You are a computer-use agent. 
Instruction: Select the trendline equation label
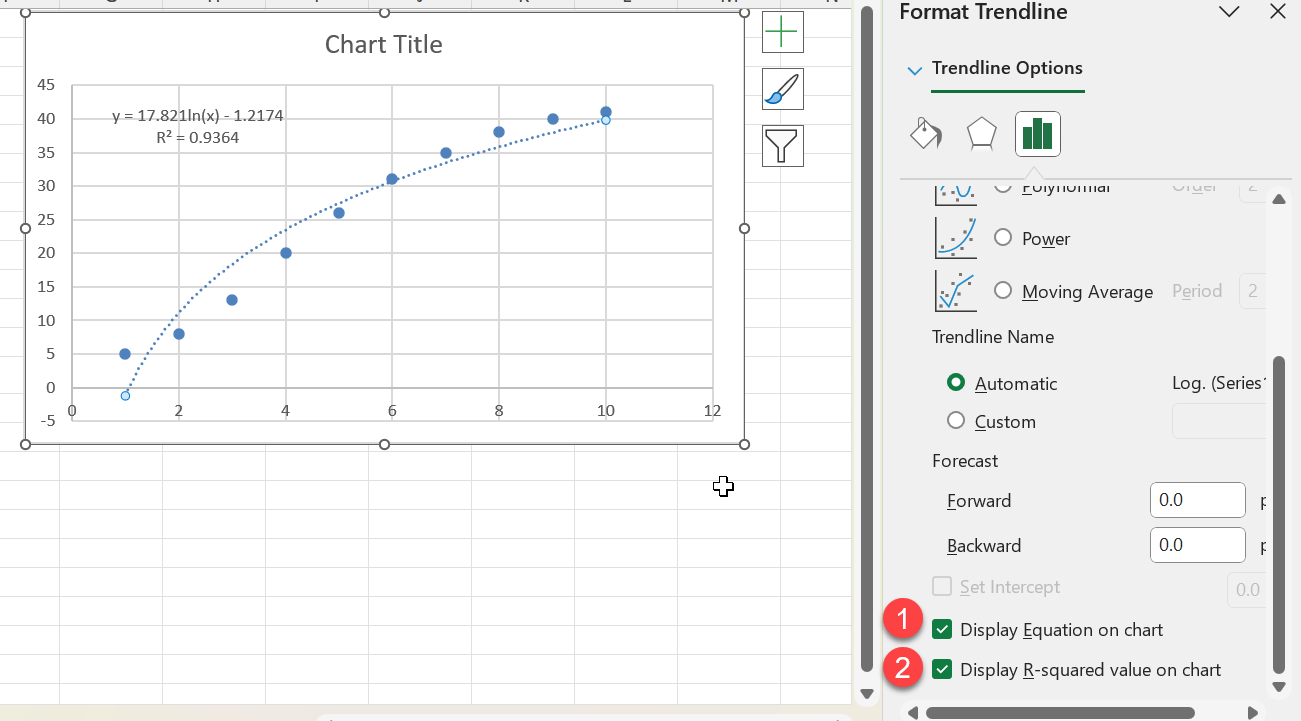(198, 116)
